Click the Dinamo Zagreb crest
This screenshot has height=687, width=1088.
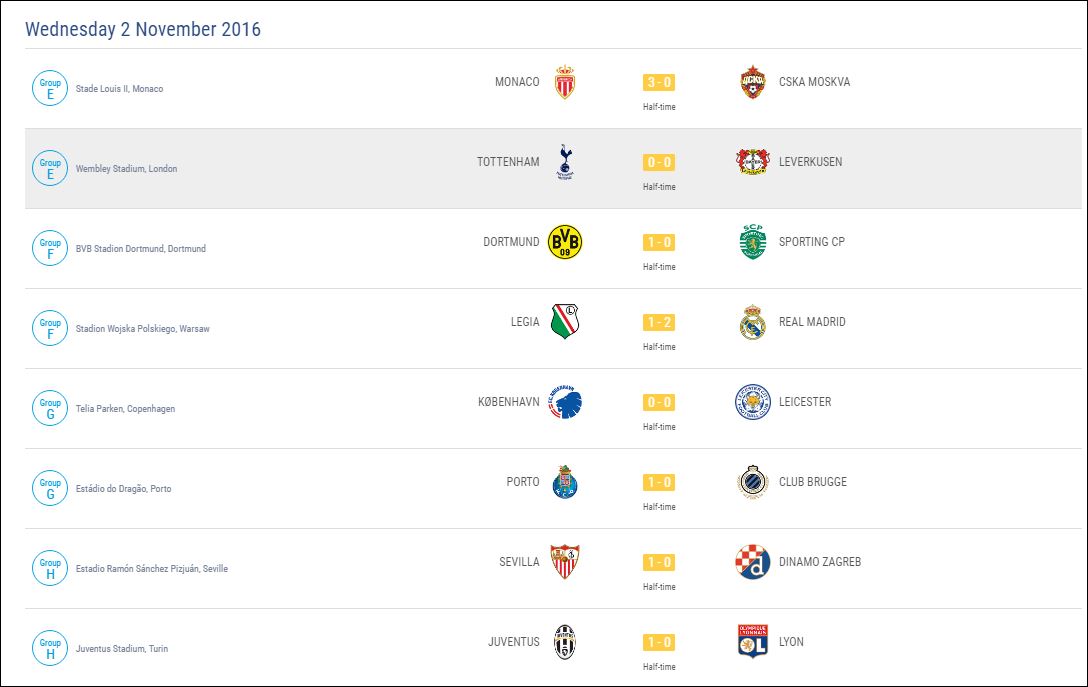click(752, 562)
